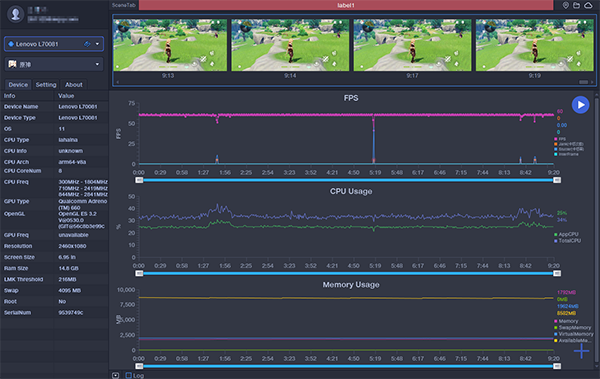This screenshot has width=600, height=379.
Task: Toggle the FPS legend series
Action: (560, 139)
